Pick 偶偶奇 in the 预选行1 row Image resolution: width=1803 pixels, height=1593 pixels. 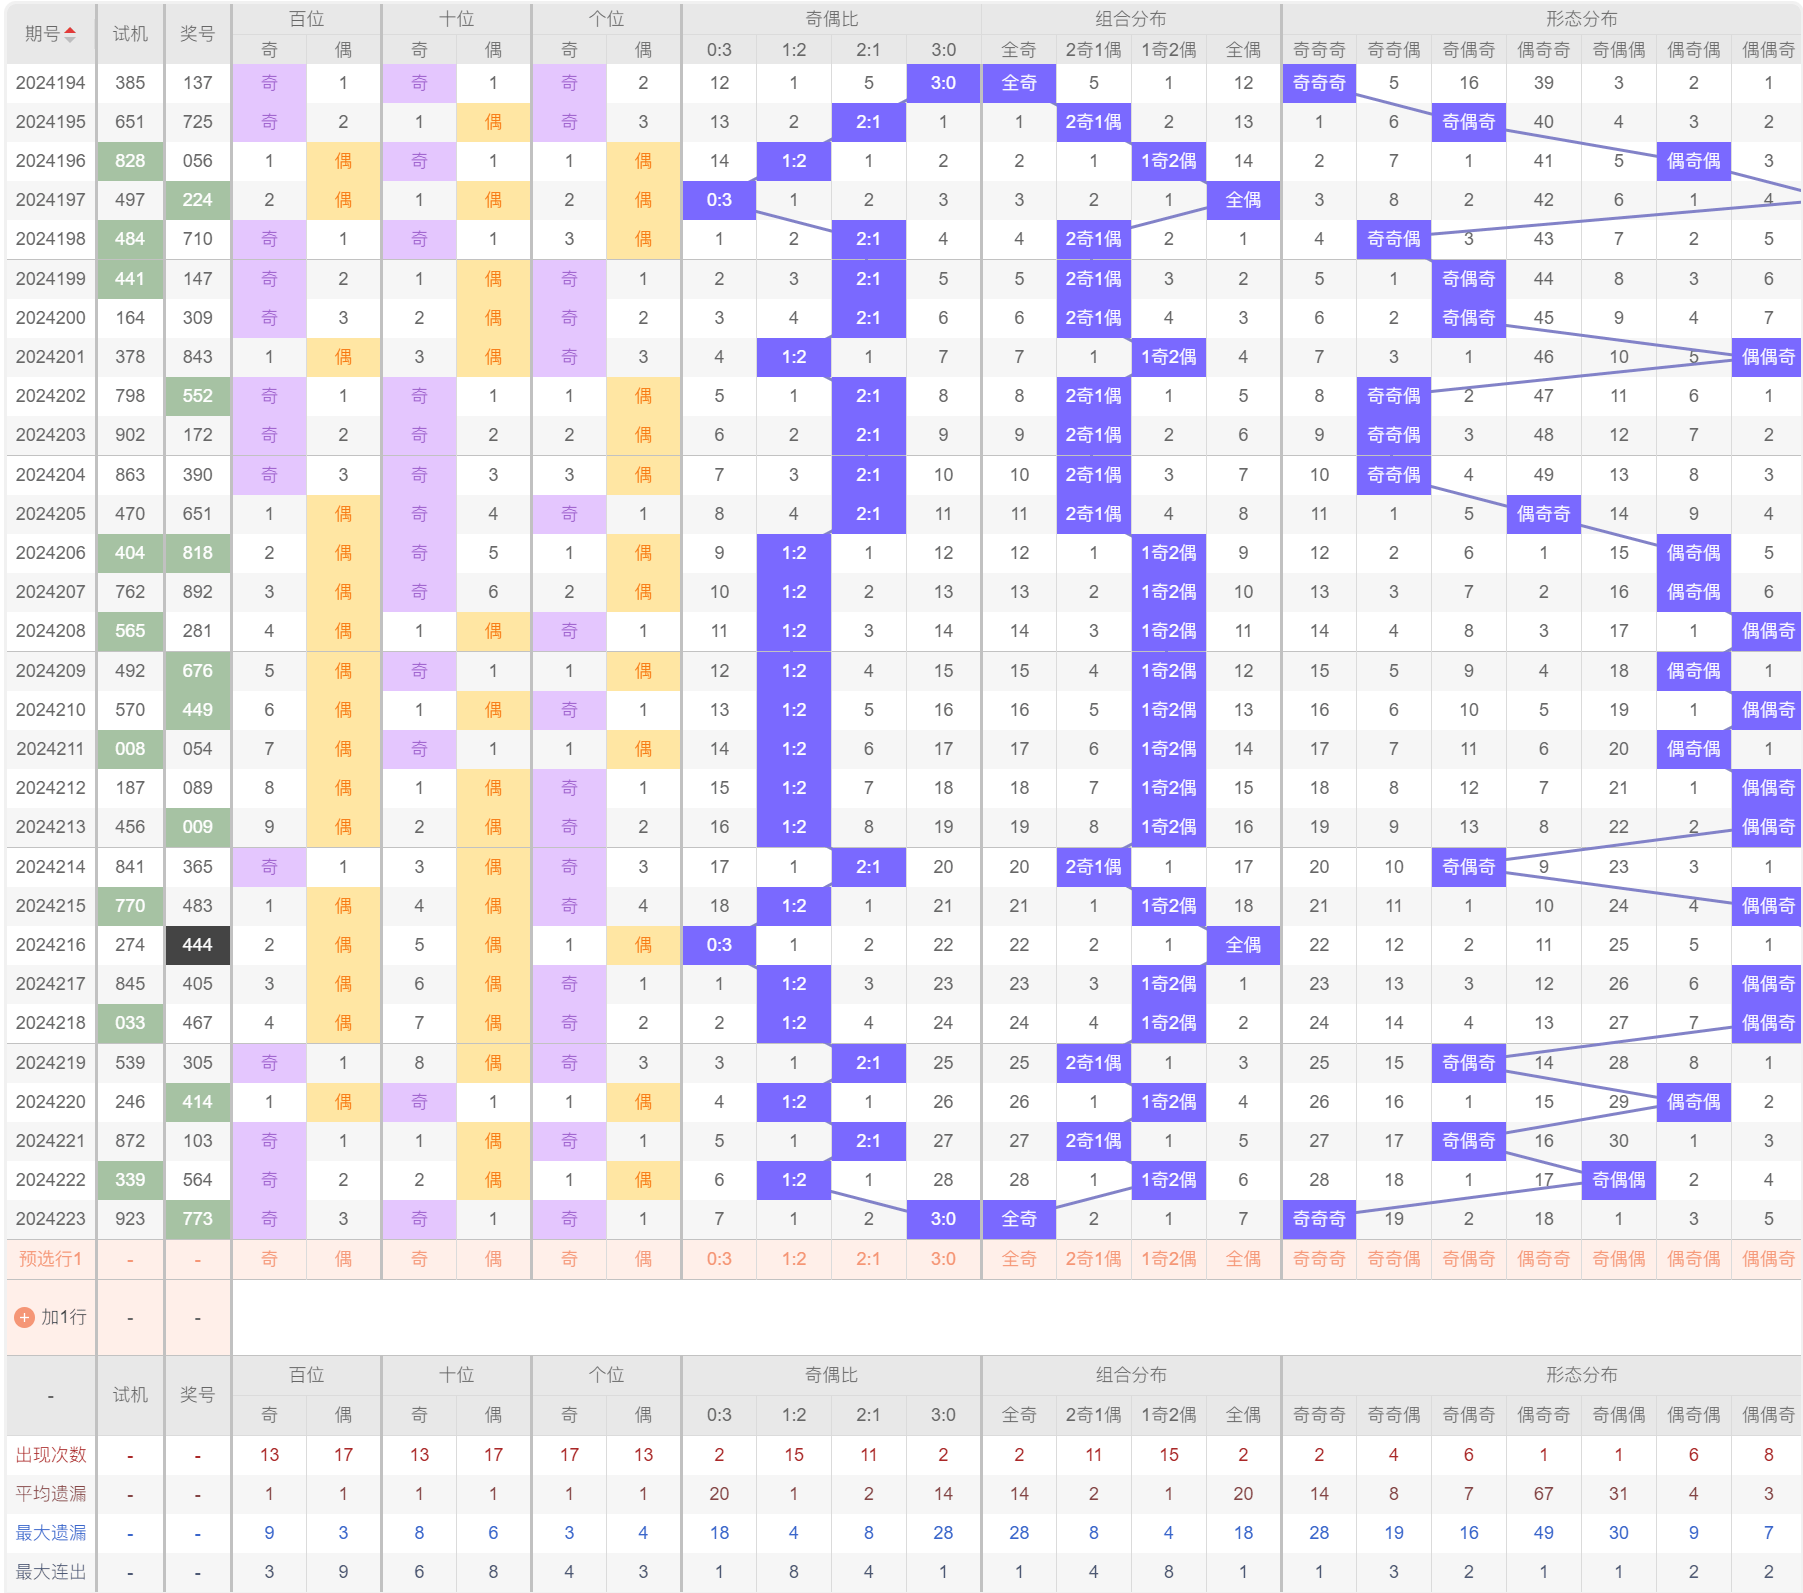(1768, 1259)
